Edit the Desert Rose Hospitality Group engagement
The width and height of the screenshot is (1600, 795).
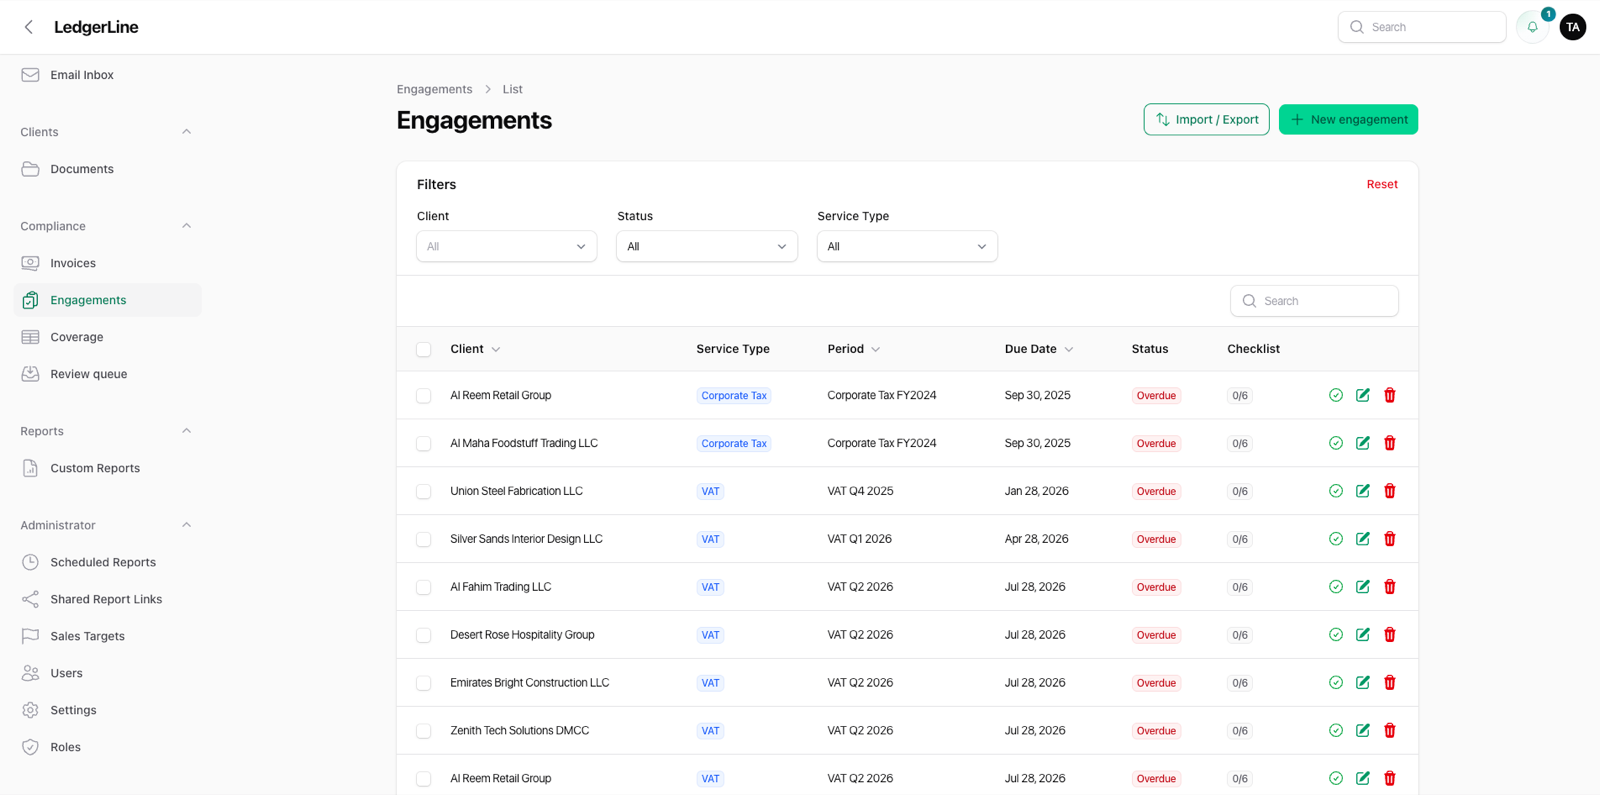tap(1363, 635)
